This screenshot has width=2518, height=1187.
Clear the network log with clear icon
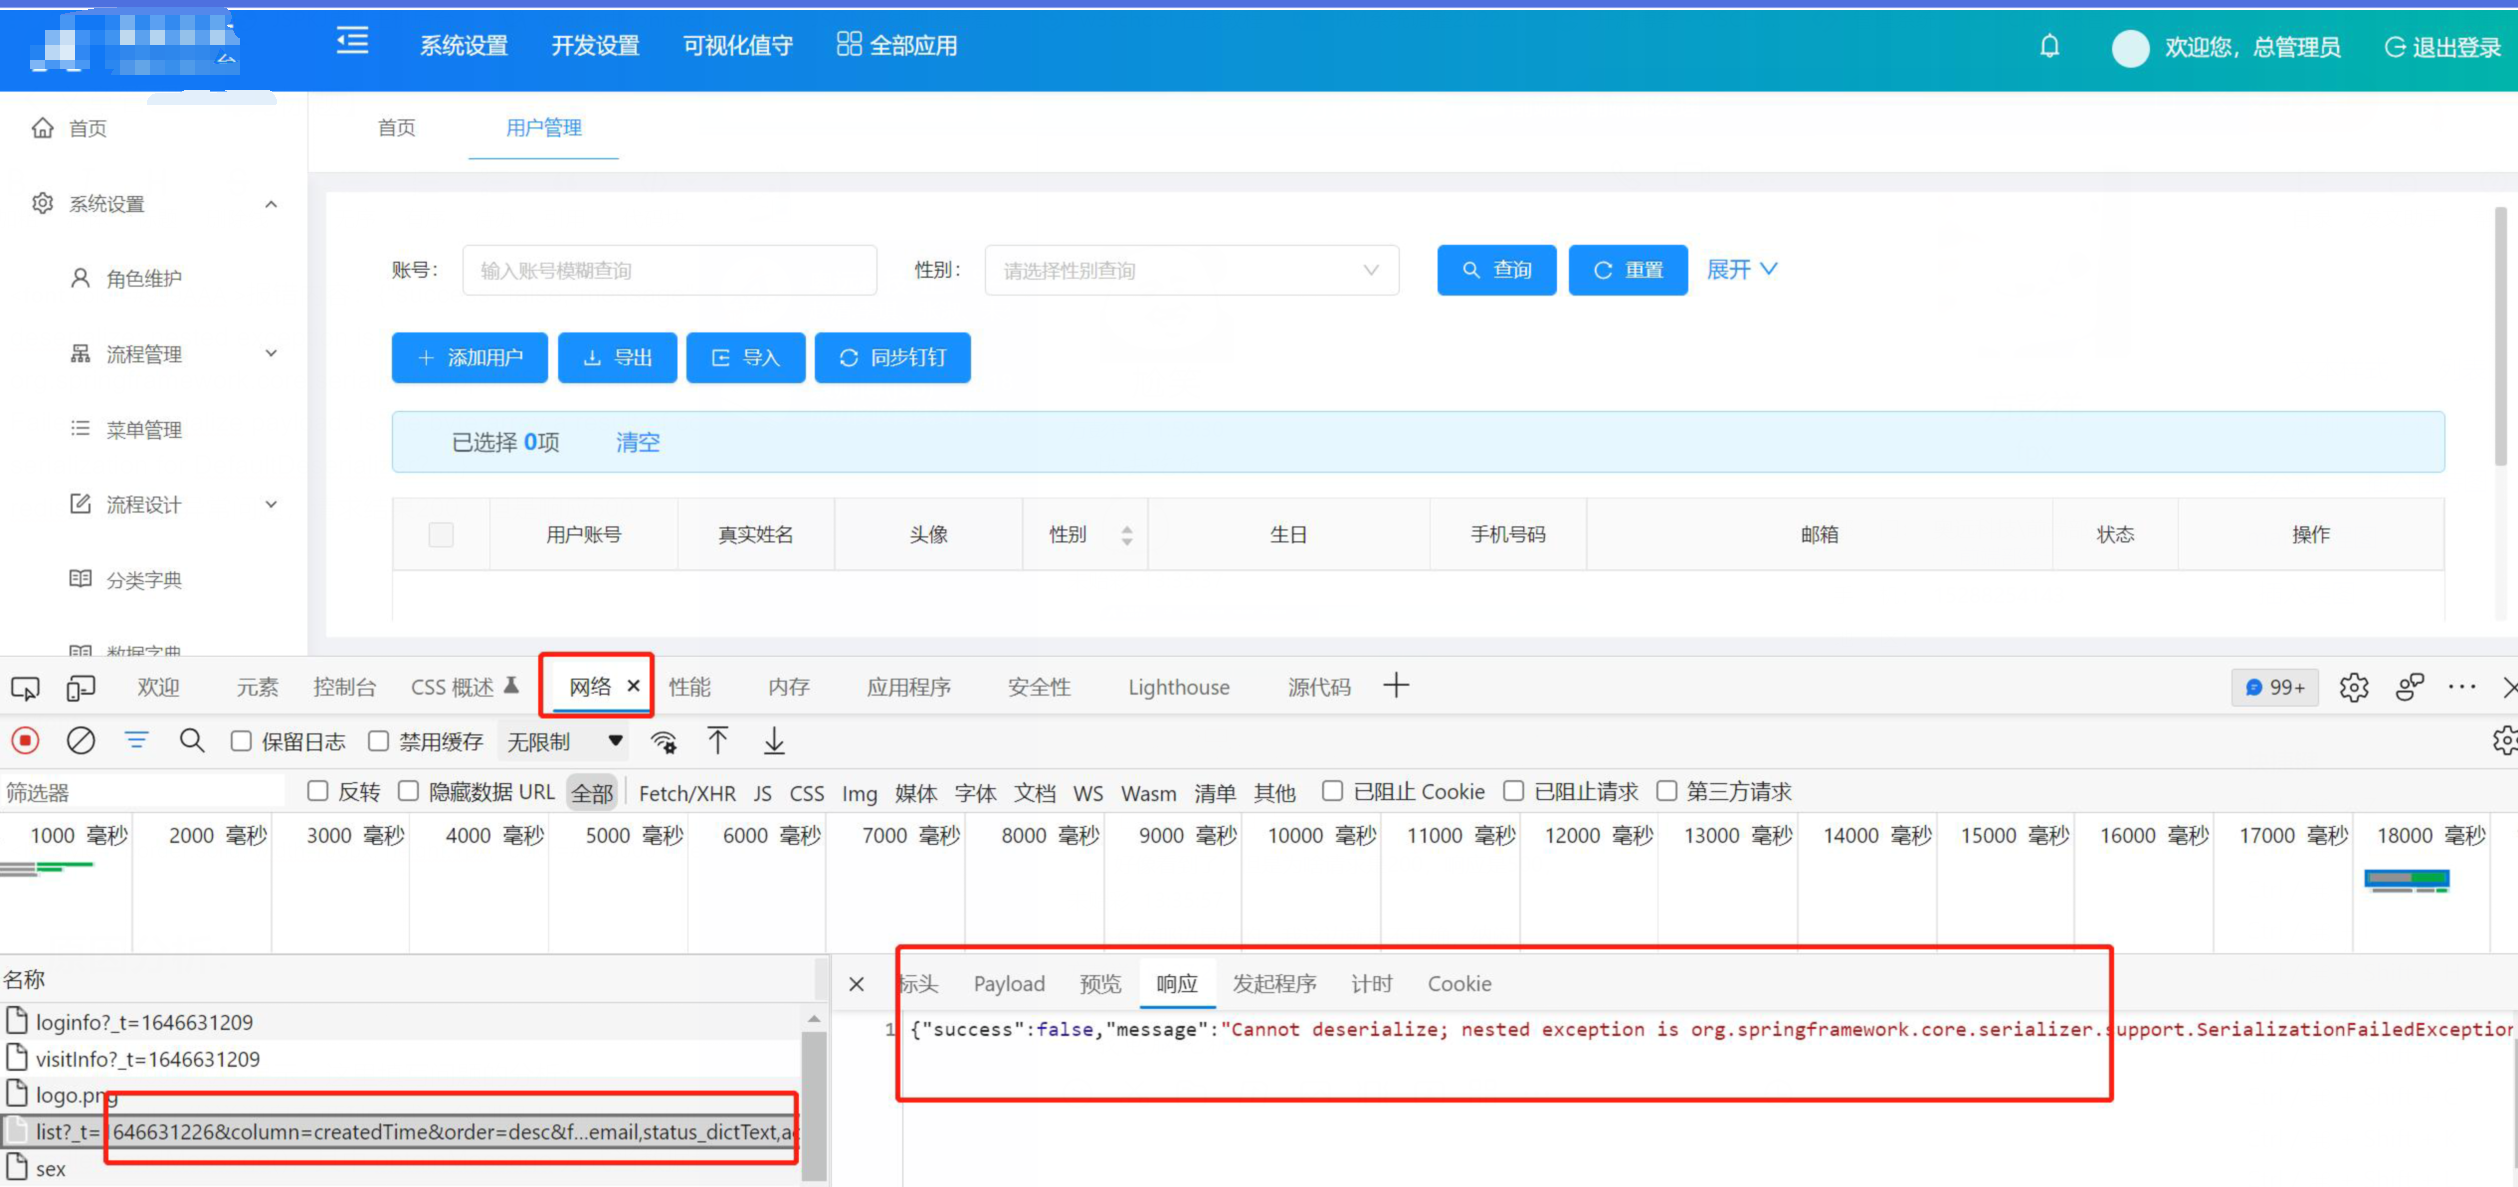tap(80, 741)
